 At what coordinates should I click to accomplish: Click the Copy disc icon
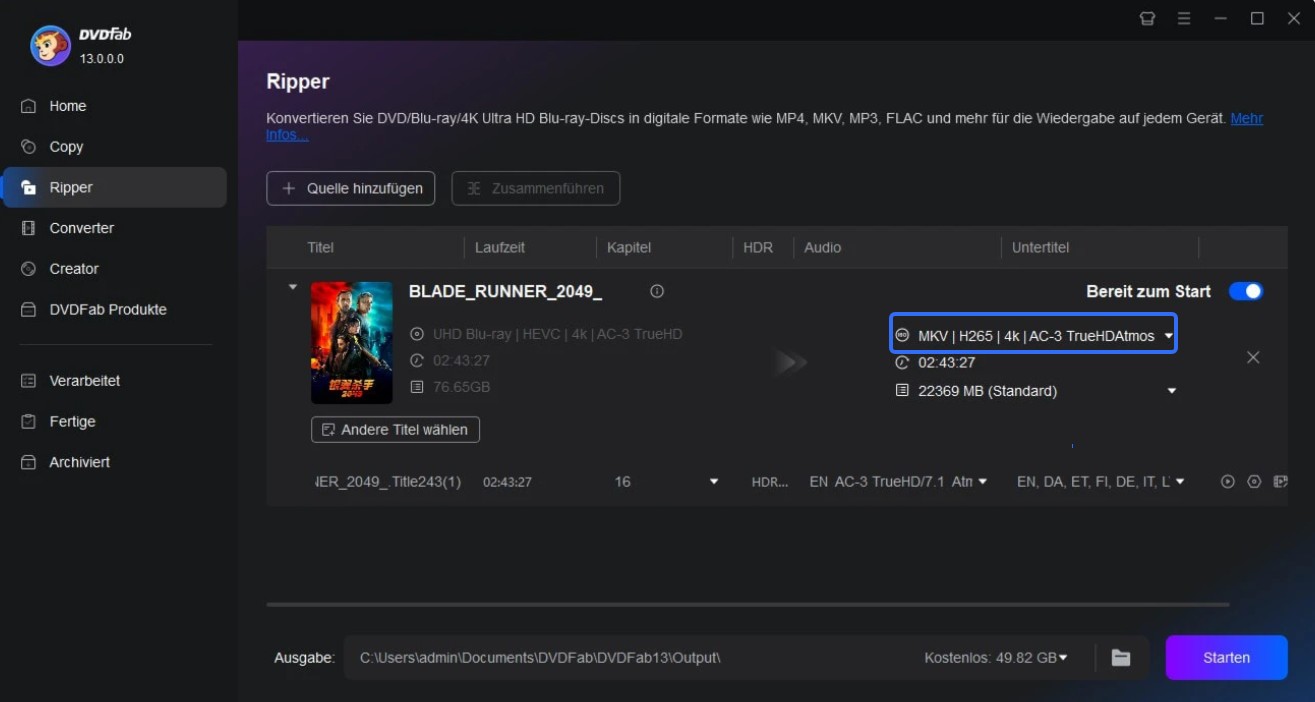[x=29, y=147]
